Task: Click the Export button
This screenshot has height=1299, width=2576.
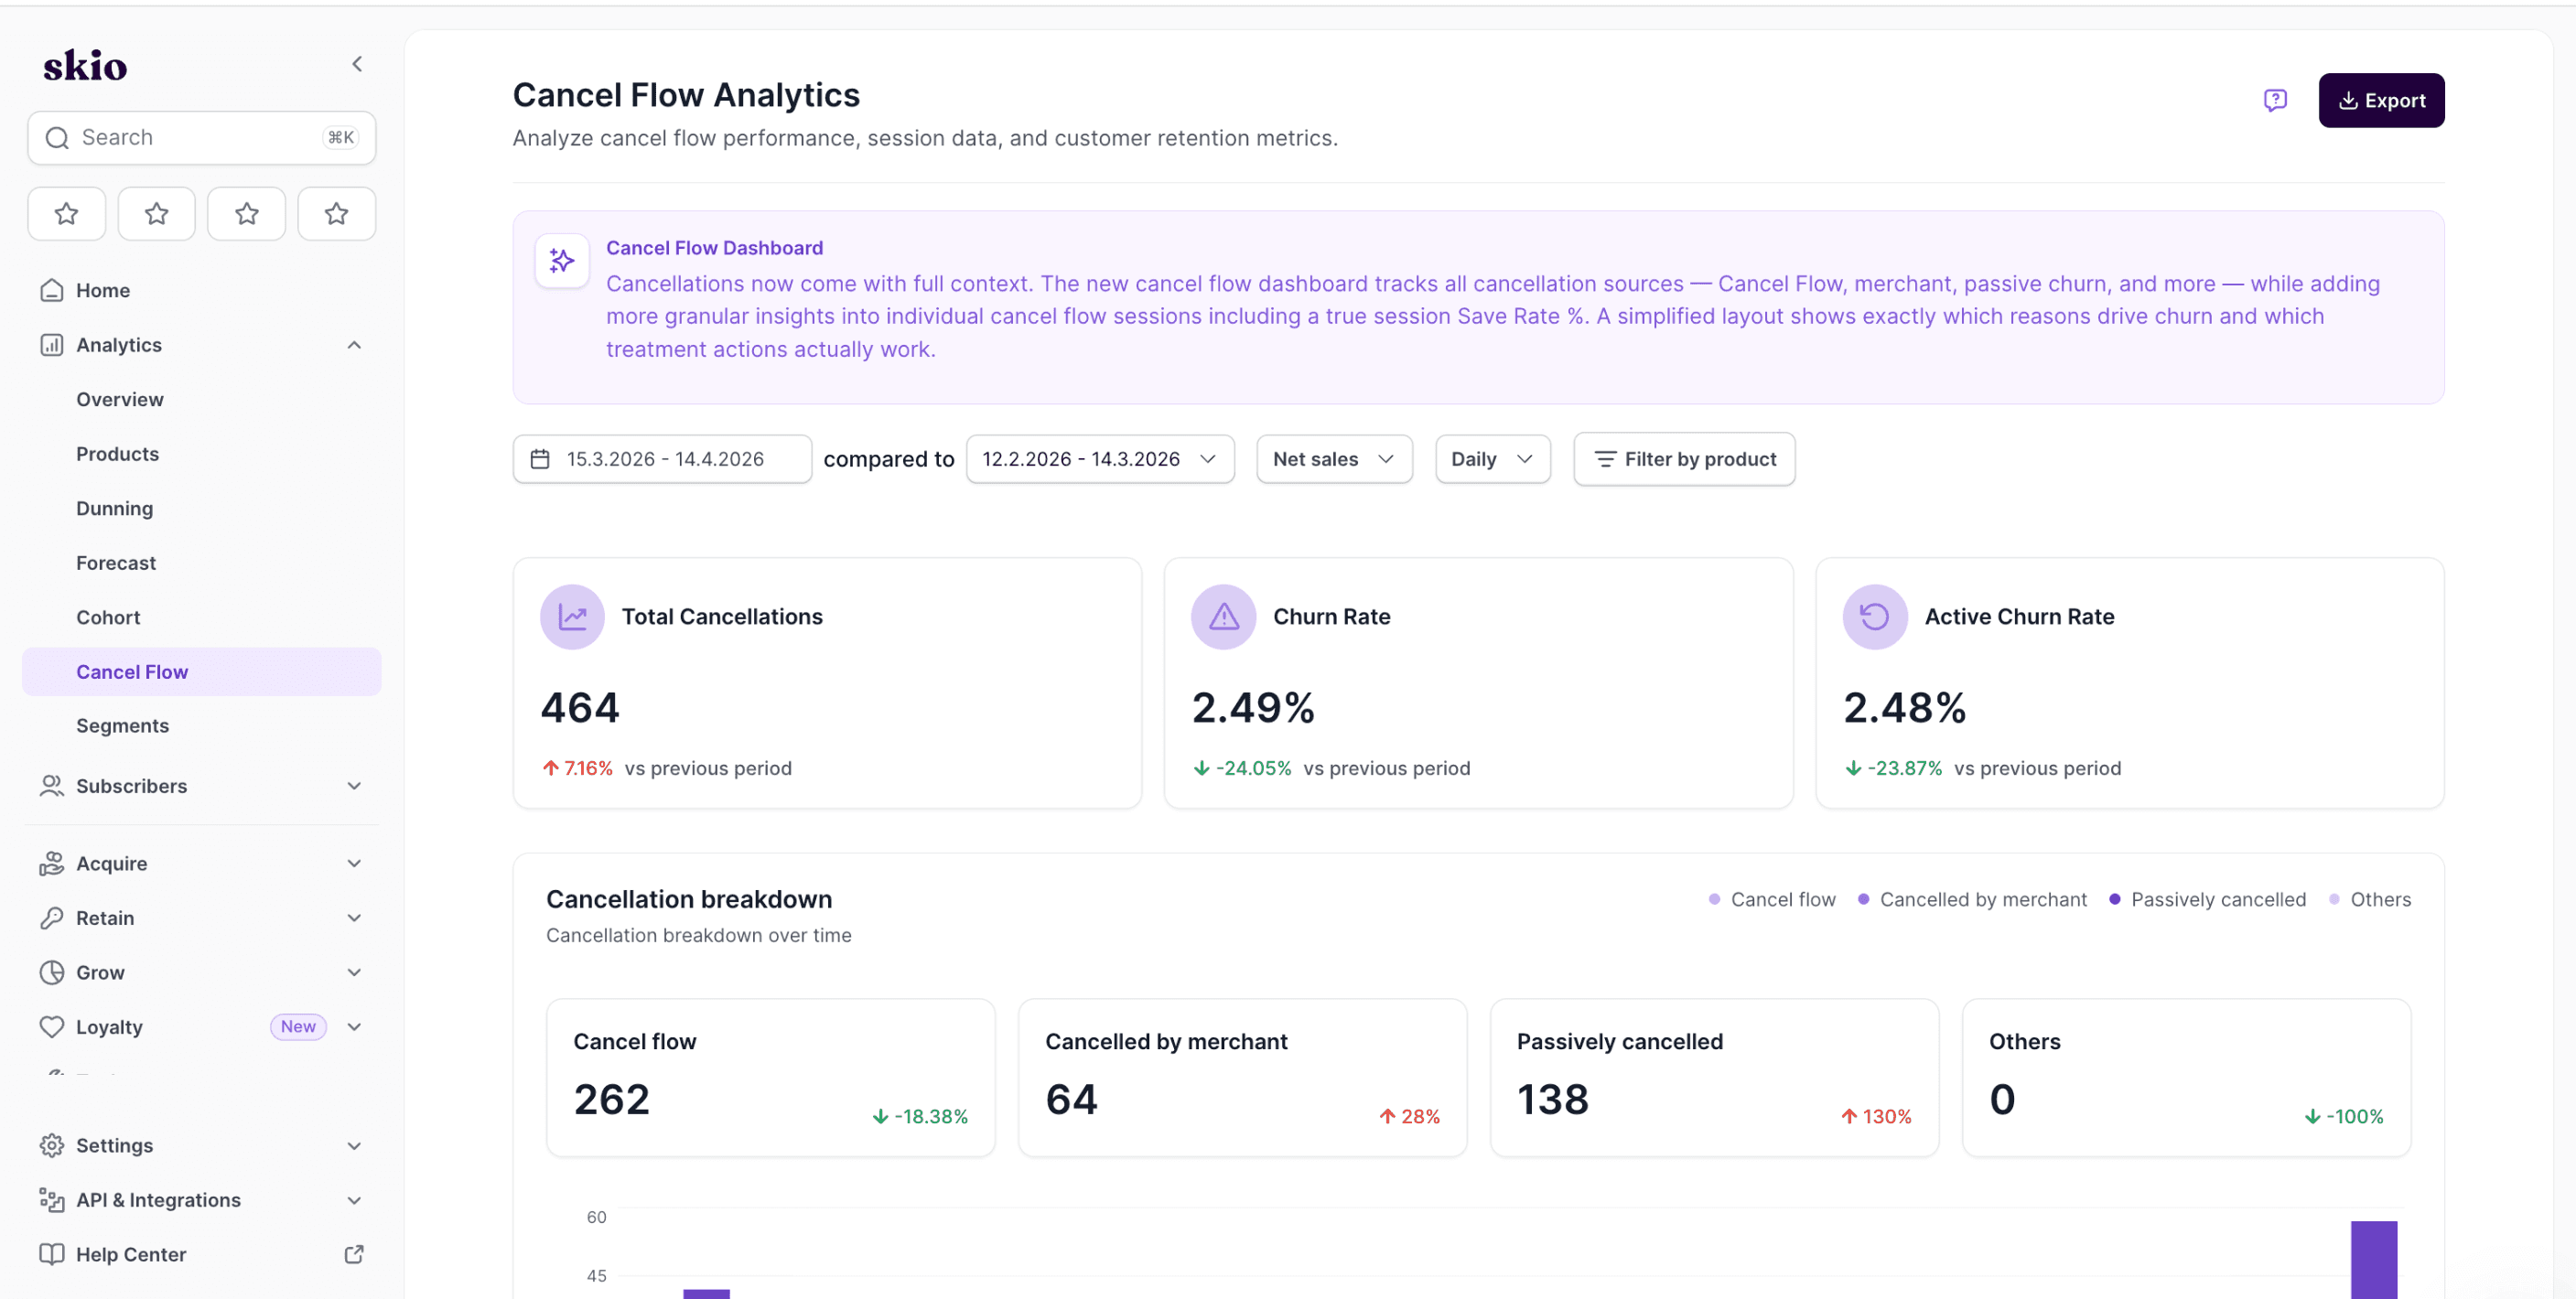Action: click(x=2380, y=100)
